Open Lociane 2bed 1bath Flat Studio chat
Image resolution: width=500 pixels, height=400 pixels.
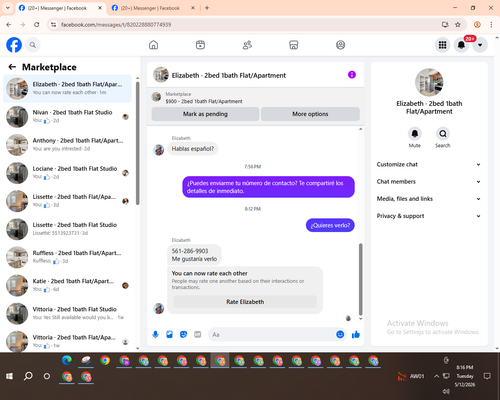pyautogui.click(x=67, y=173)
